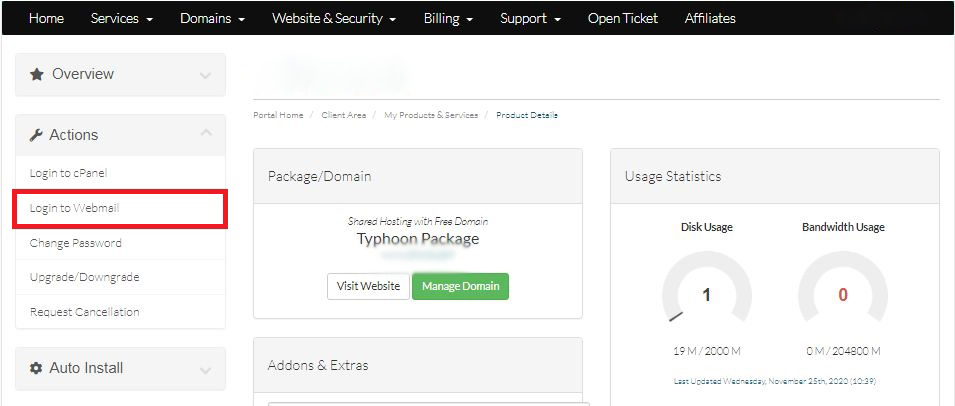Viewport: 955px width, 406px height.
Task: Collapse the Actions panel chevron
Action: (x=205, y=133)
